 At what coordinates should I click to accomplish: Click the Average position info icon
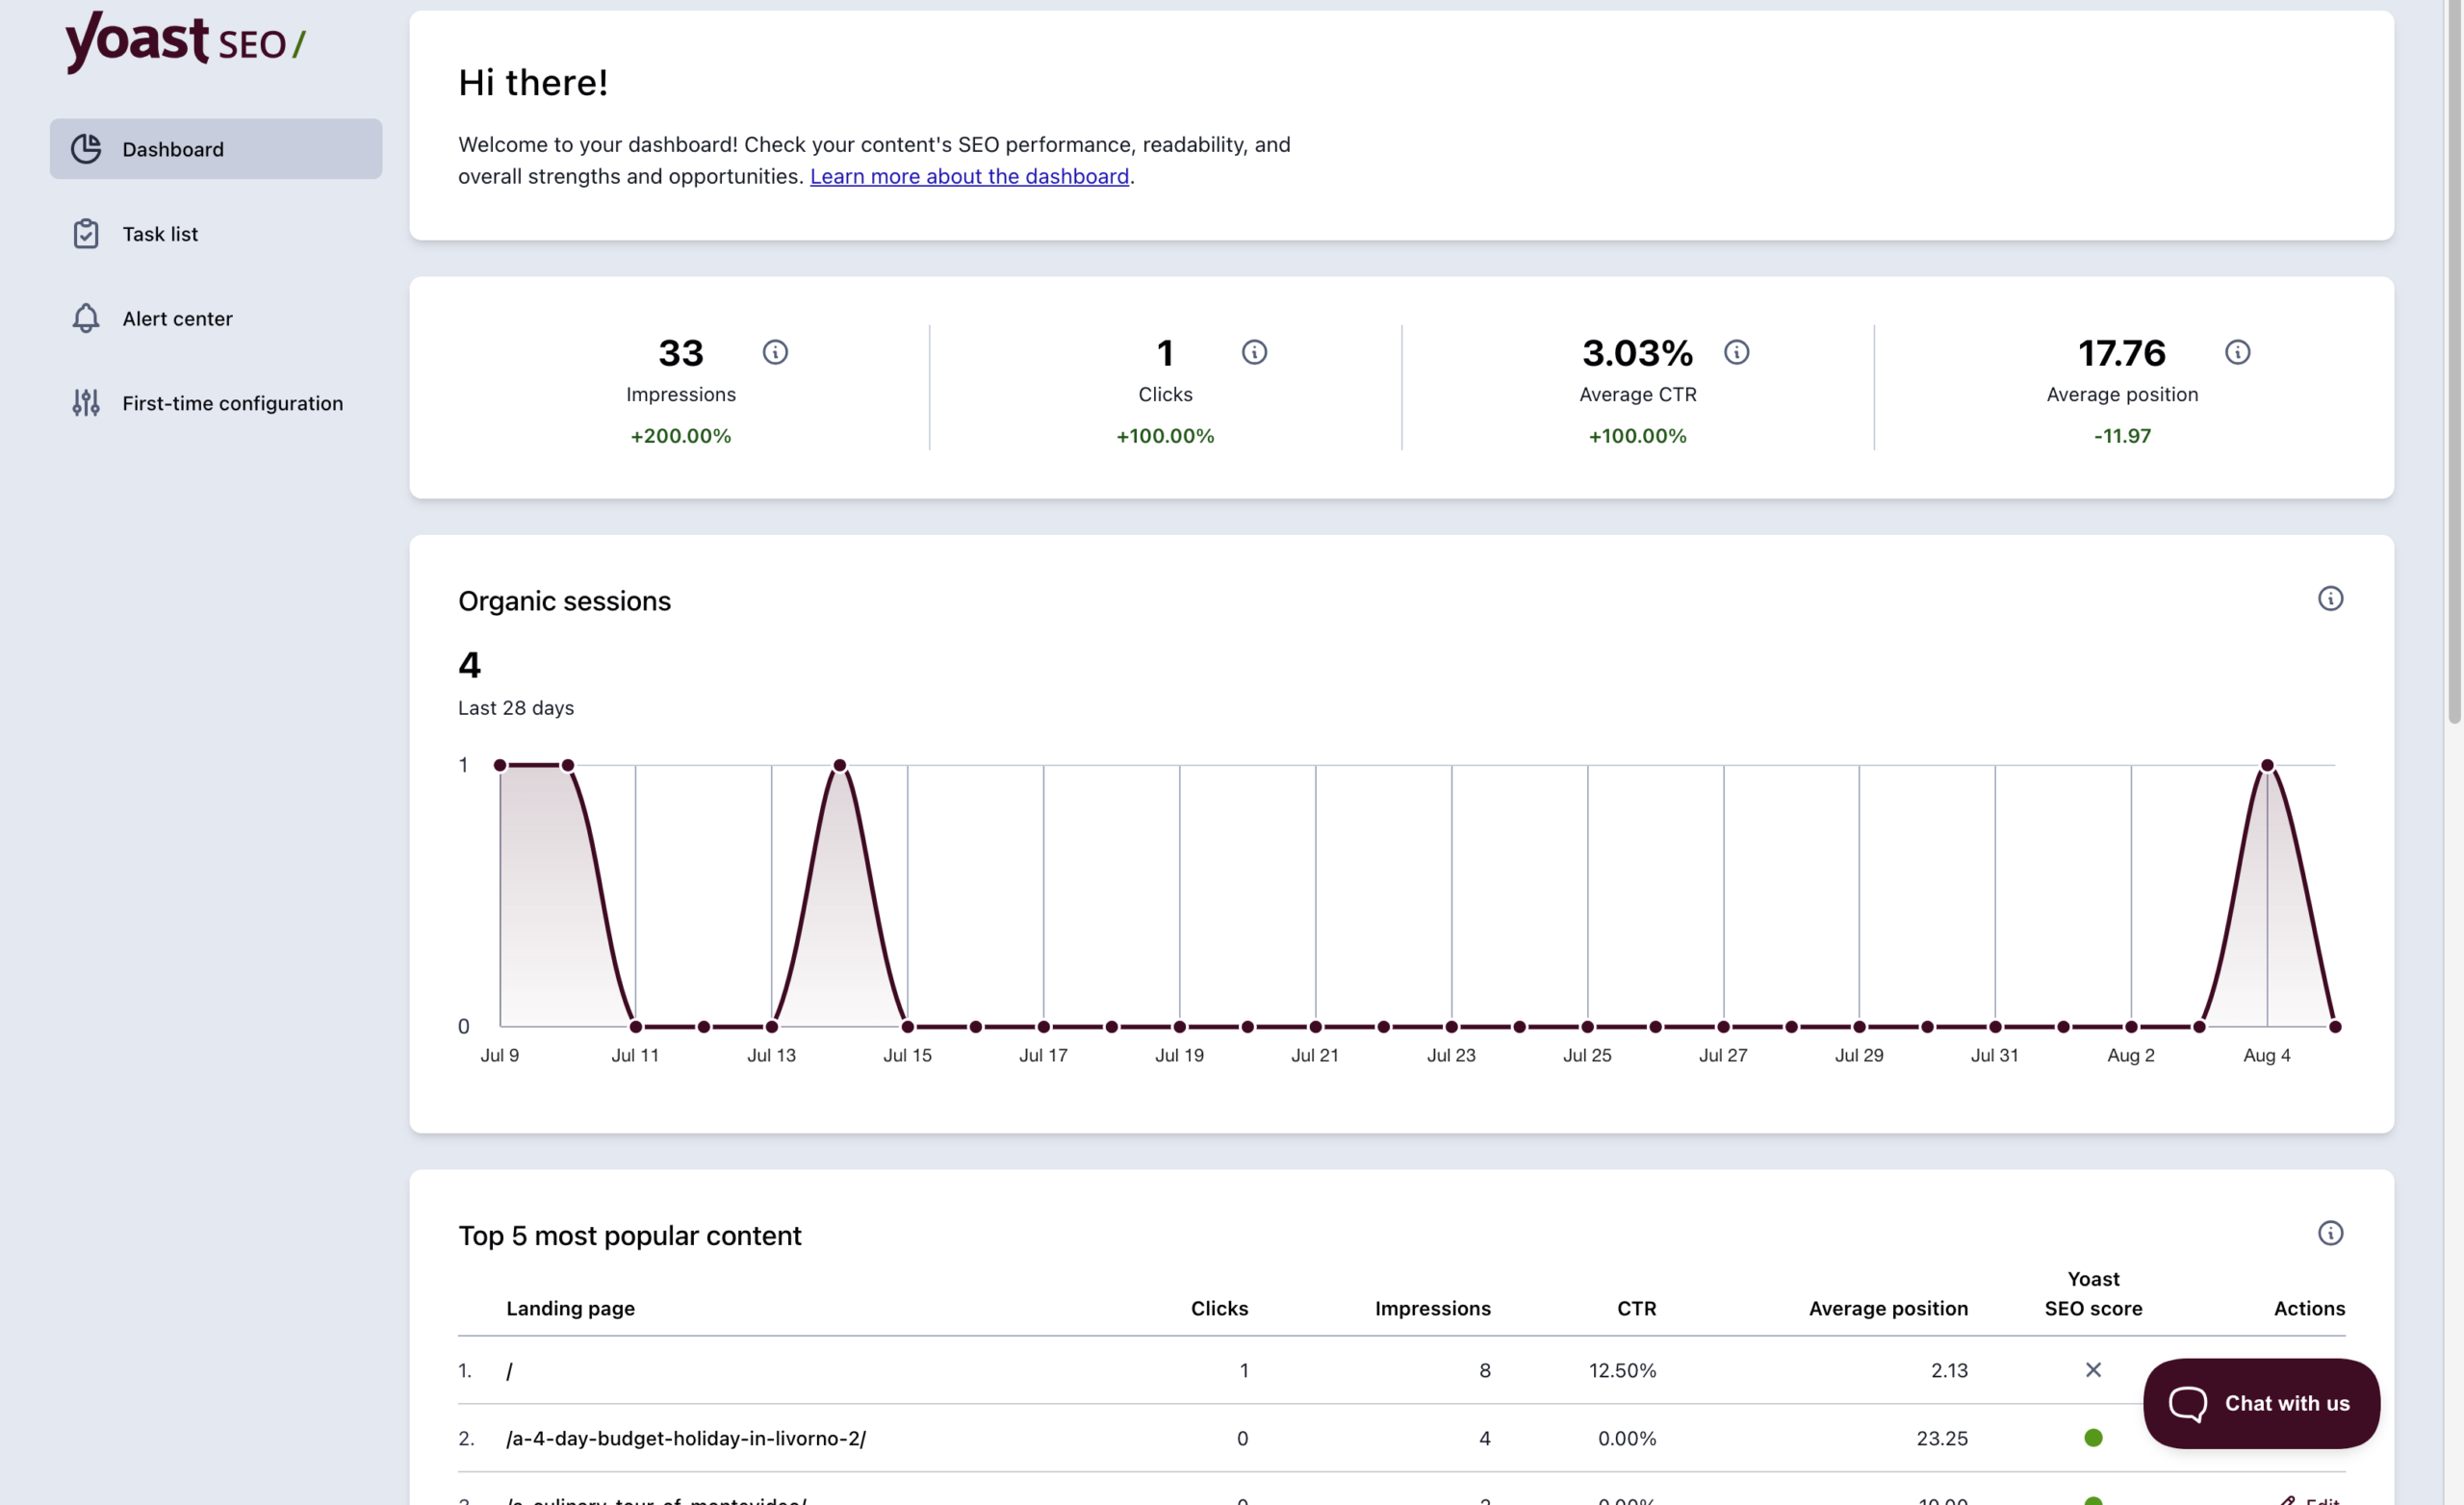[x=2237, y=352]
